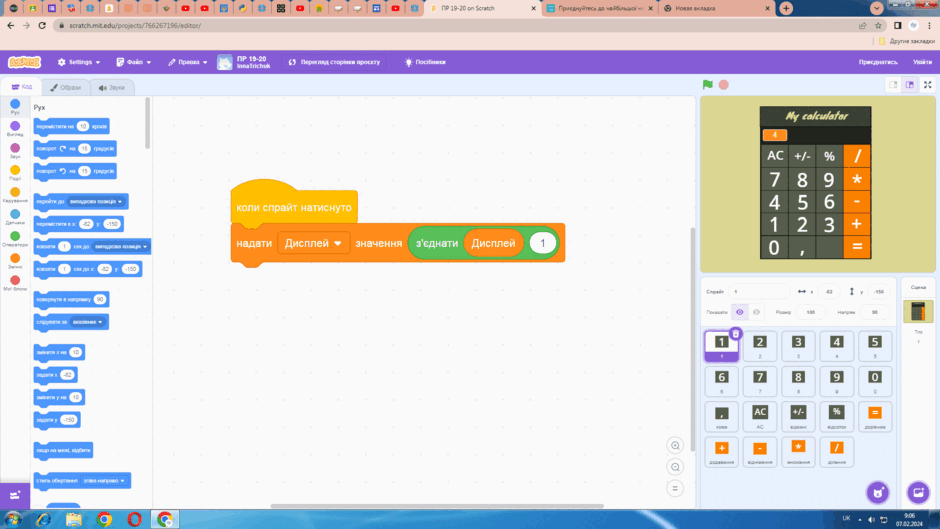This screenshot has height=529, width=940.
Task: Expand the Settings menu
Action: [79, 62]
